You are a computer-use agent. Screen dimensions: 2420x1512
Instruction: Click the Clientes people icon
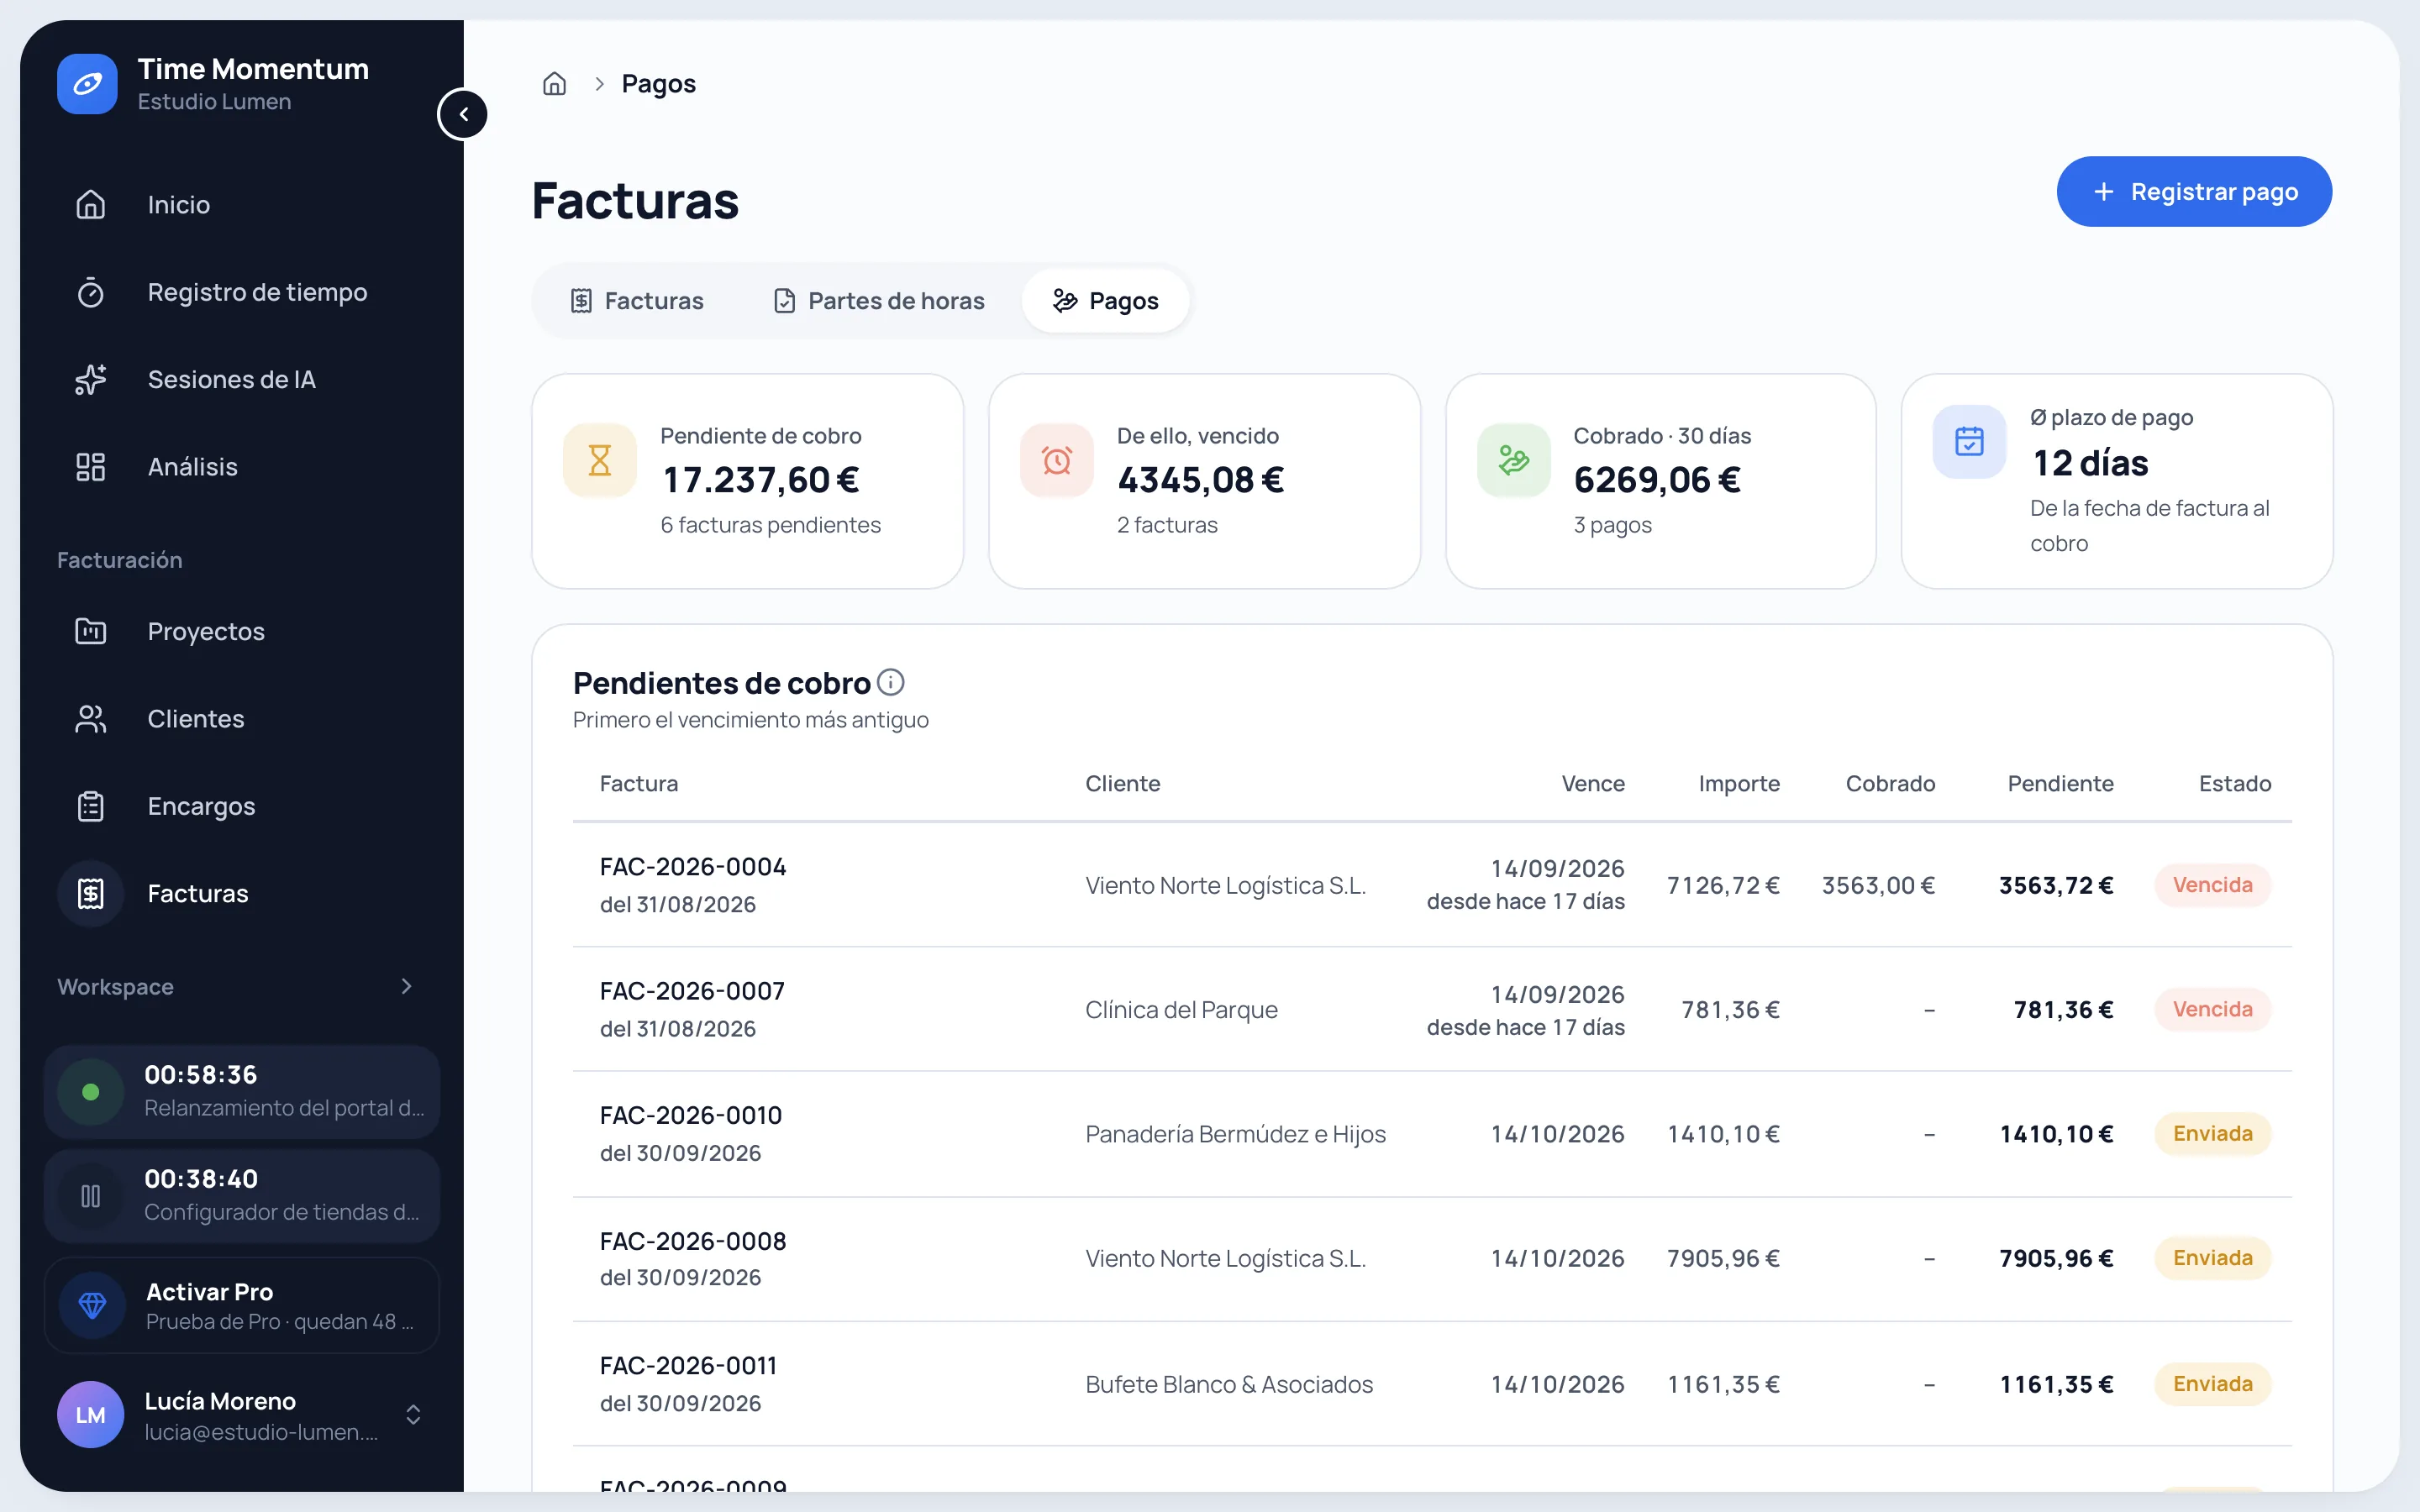[90, 719]
